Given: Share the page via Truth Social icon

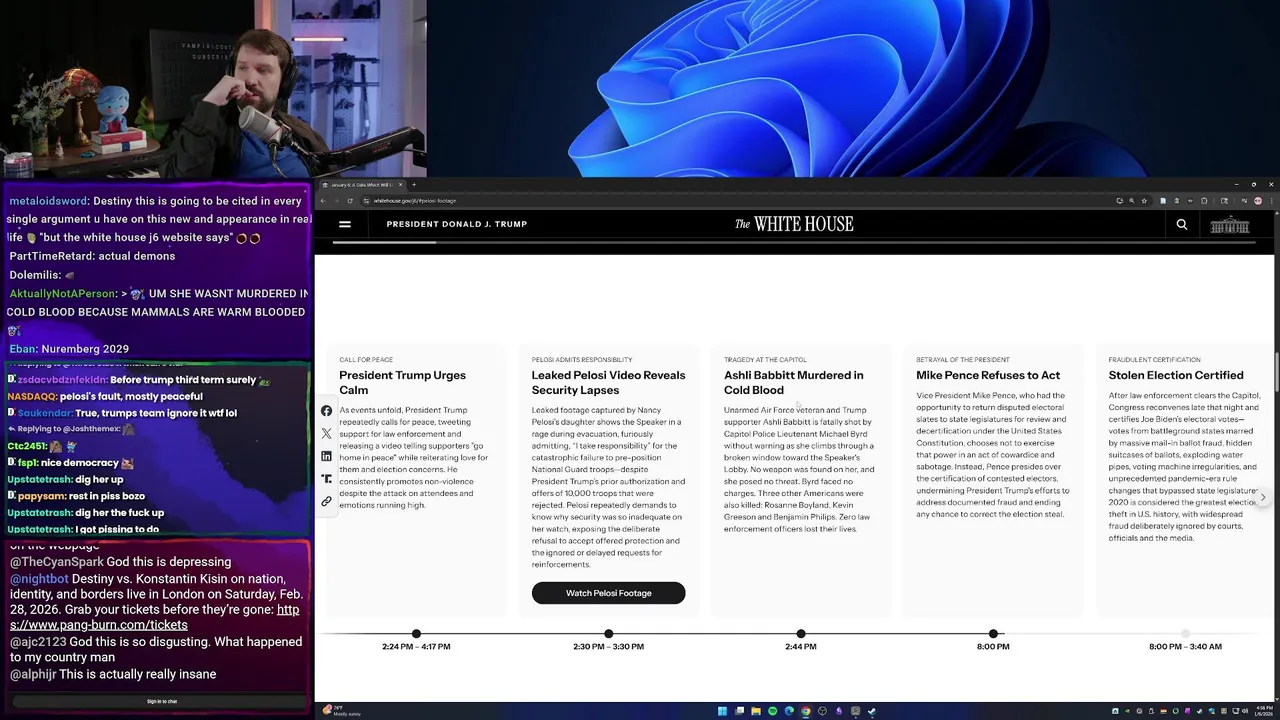Looking at the screenshot, I should pos(326,479).
